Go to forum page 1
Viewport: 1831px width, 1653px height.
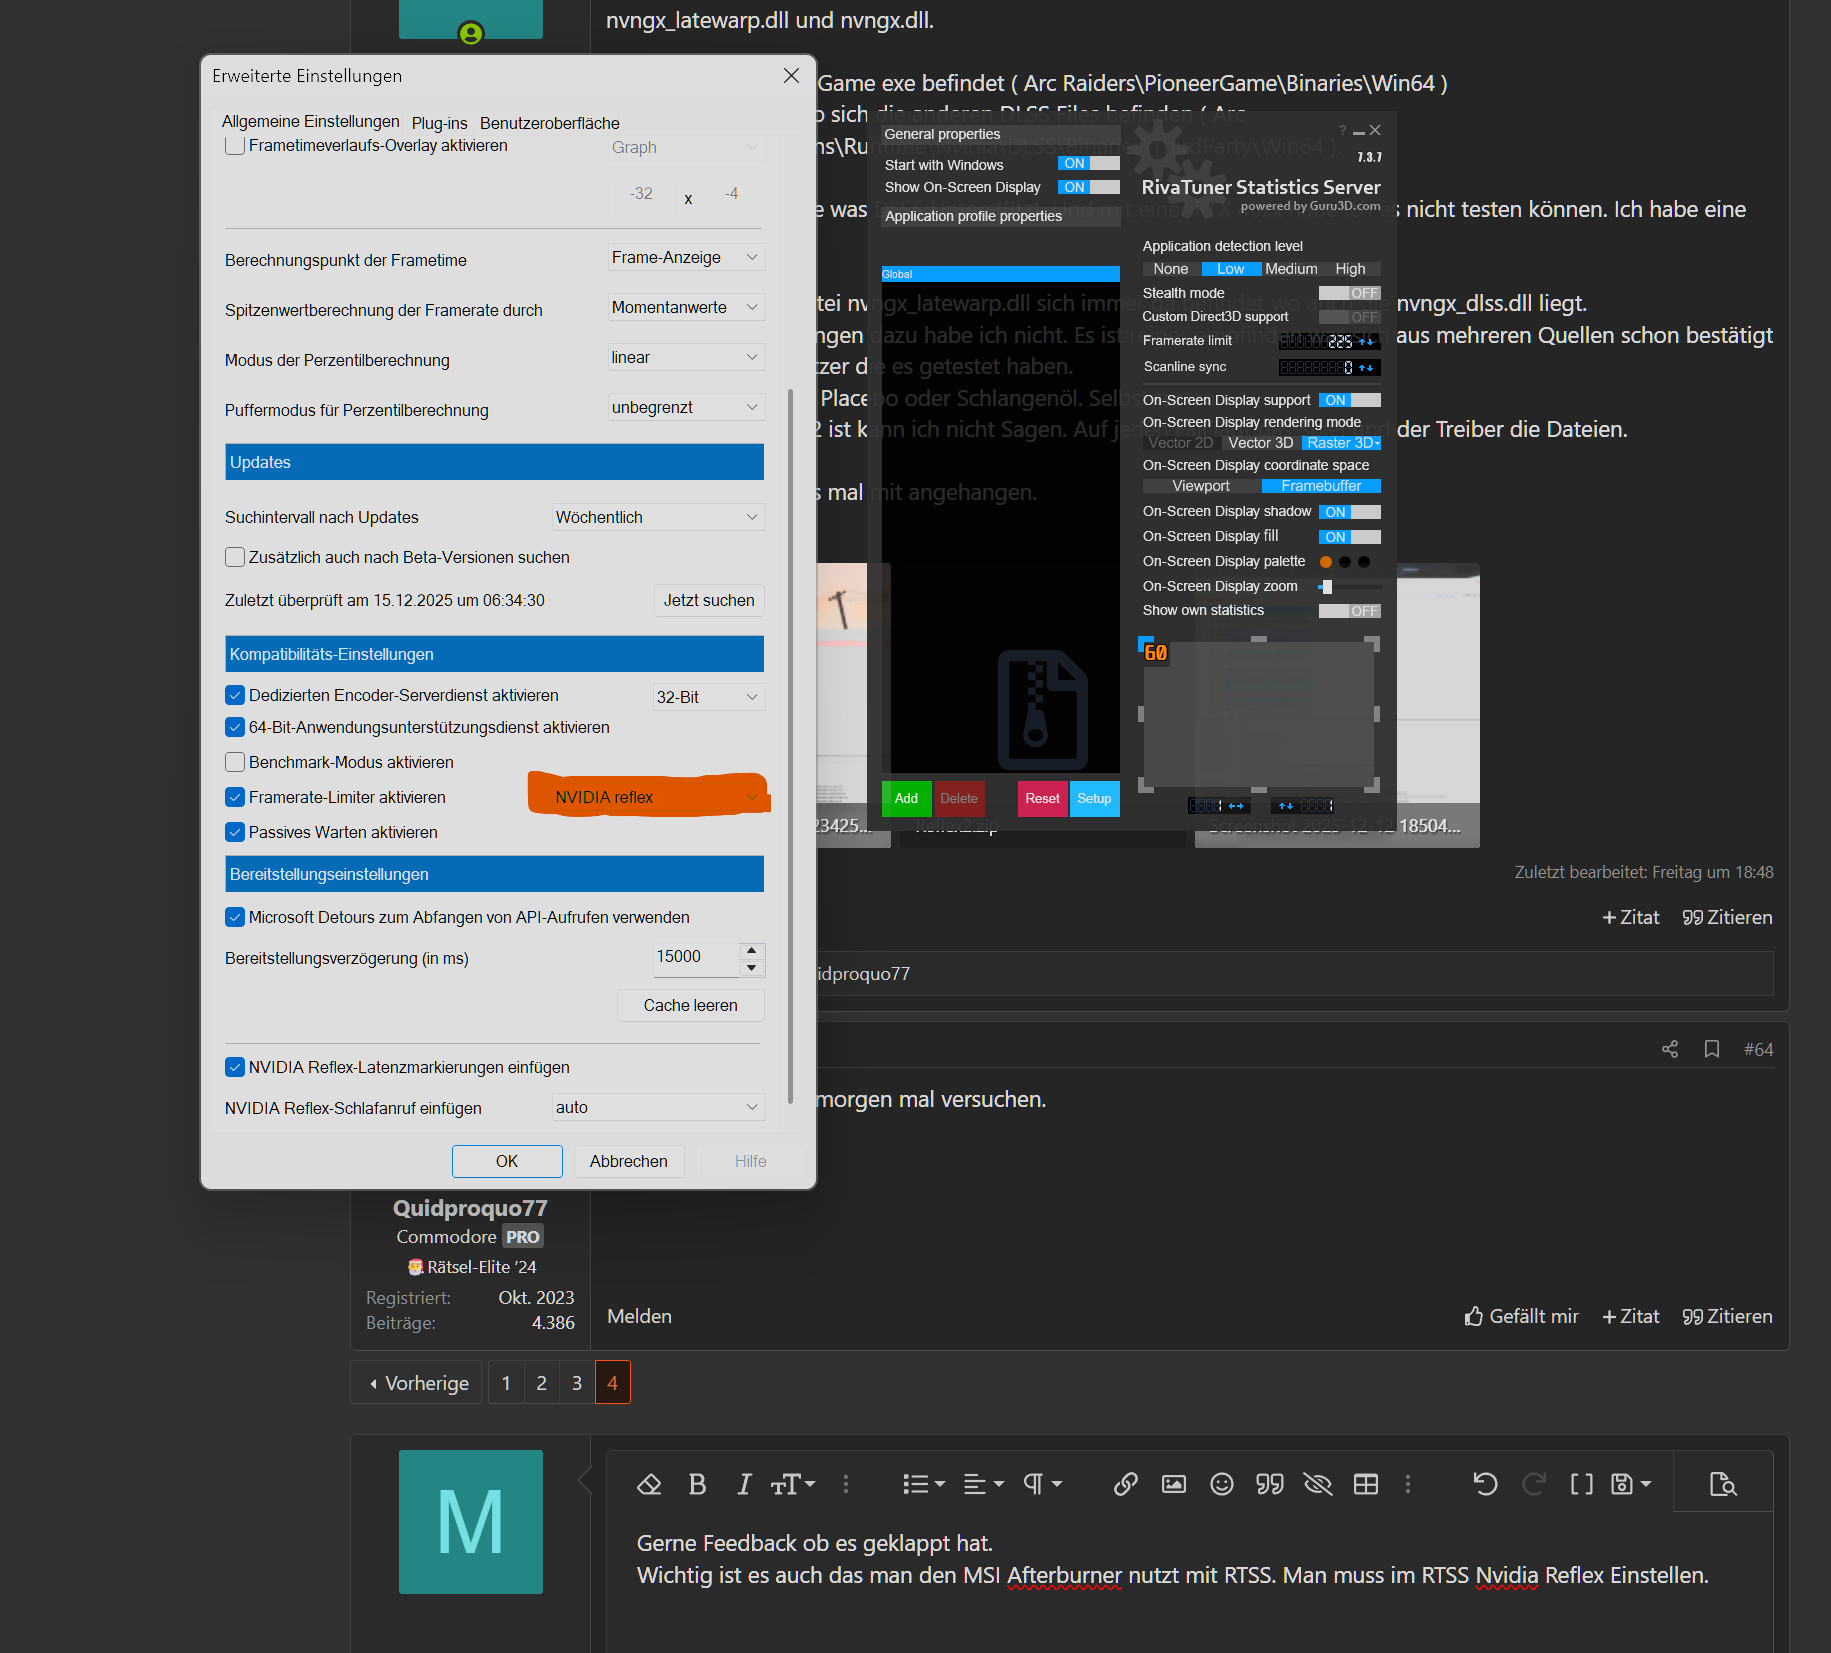(x=506, y=1382)
